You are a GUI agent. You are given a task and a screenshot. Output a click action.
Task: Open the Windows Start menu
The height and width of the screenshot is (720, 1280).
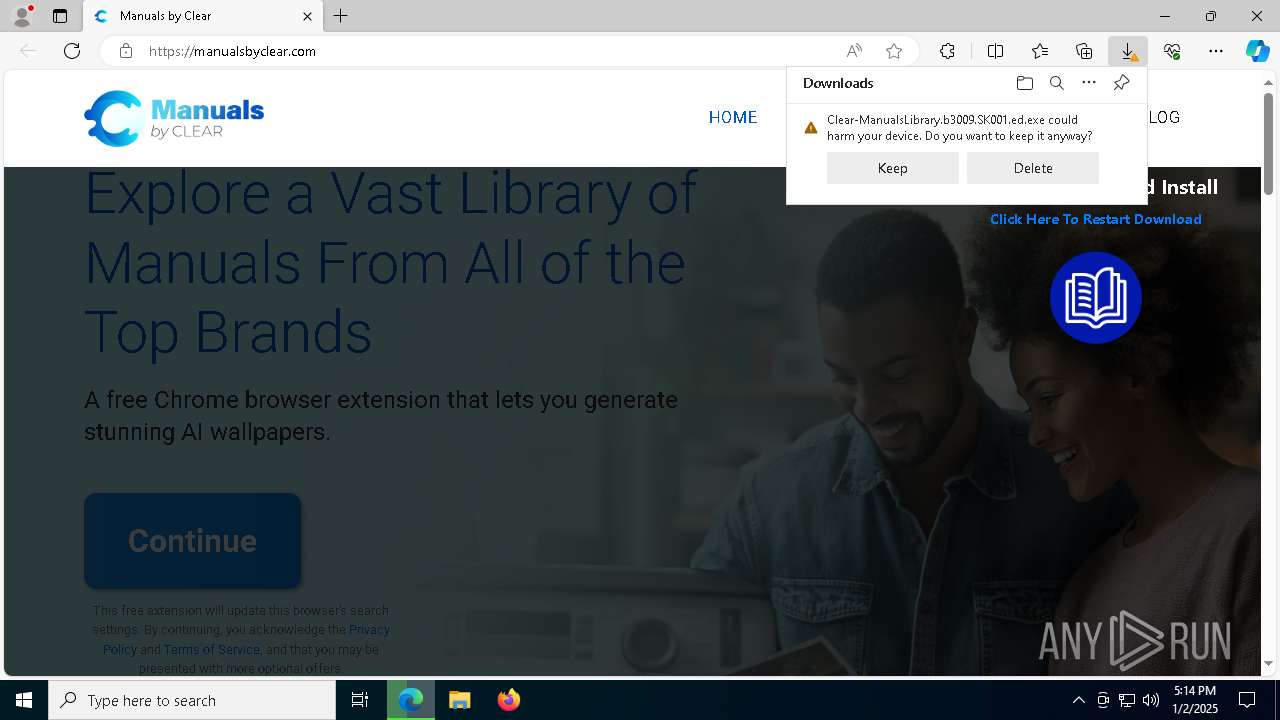coord(24,700)
